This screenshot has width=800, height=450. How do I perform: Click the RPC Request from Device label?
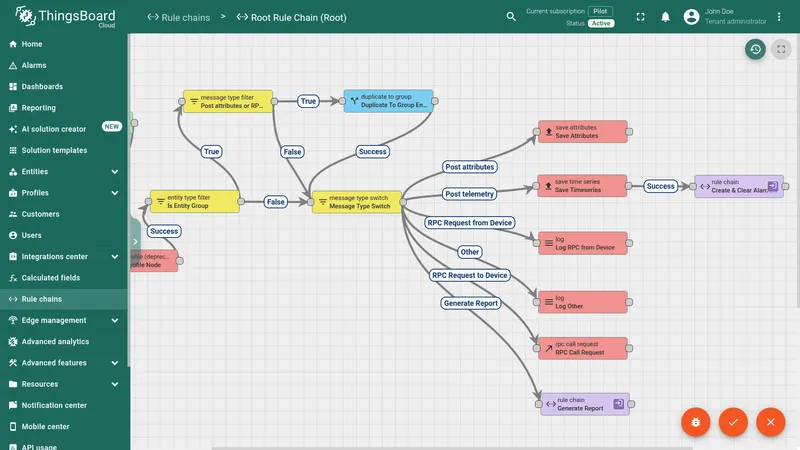click(469, 223)
